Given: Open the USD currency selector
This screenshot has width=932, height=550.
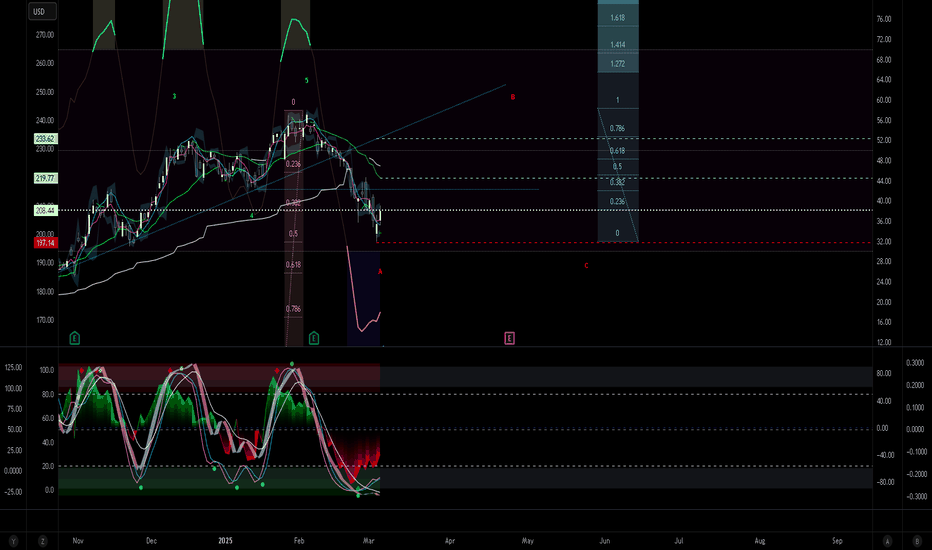Looking at the screenshot, I should click(42, 11).
